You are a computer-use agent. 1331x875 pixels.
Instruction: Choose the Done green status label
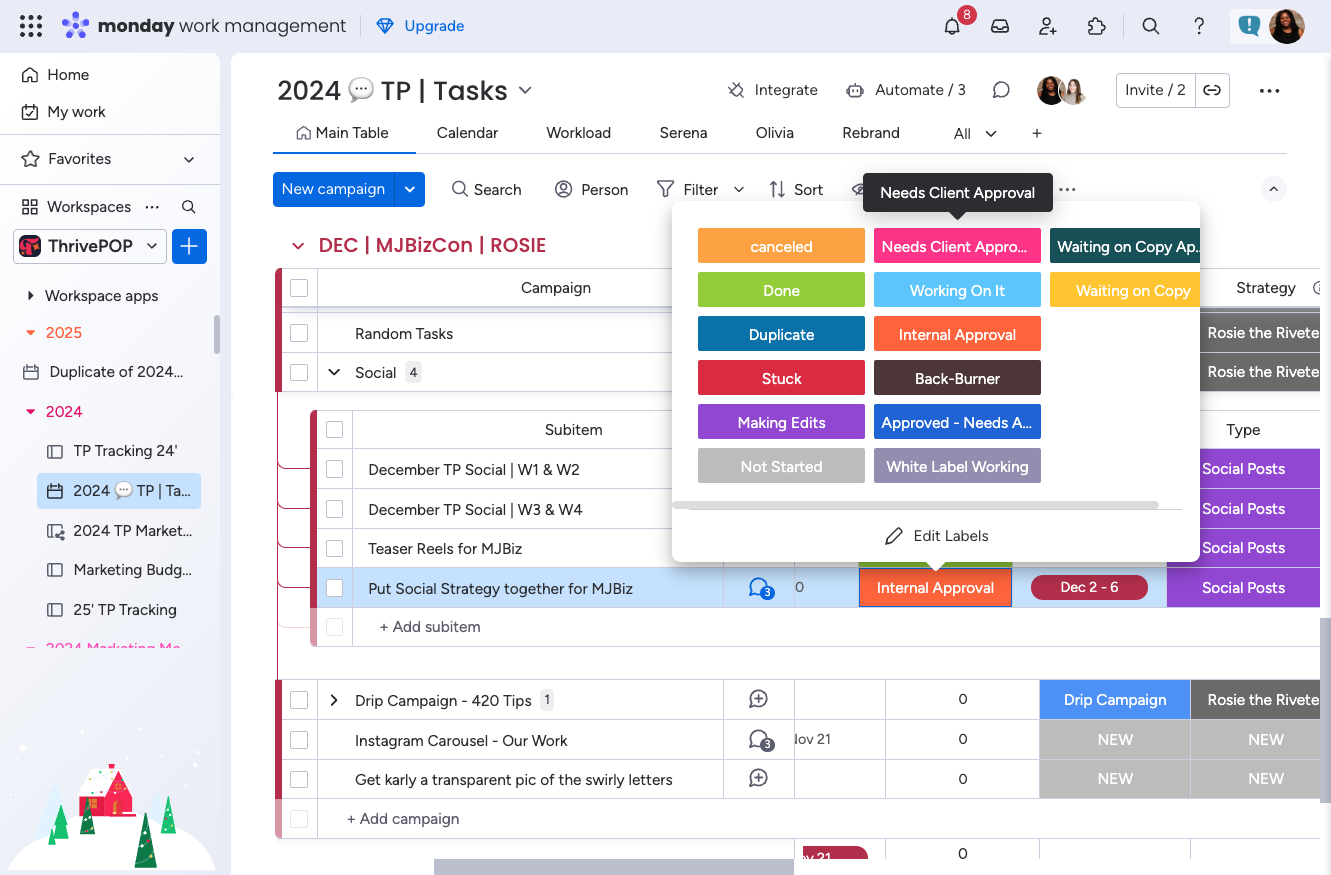click(781, 290)
